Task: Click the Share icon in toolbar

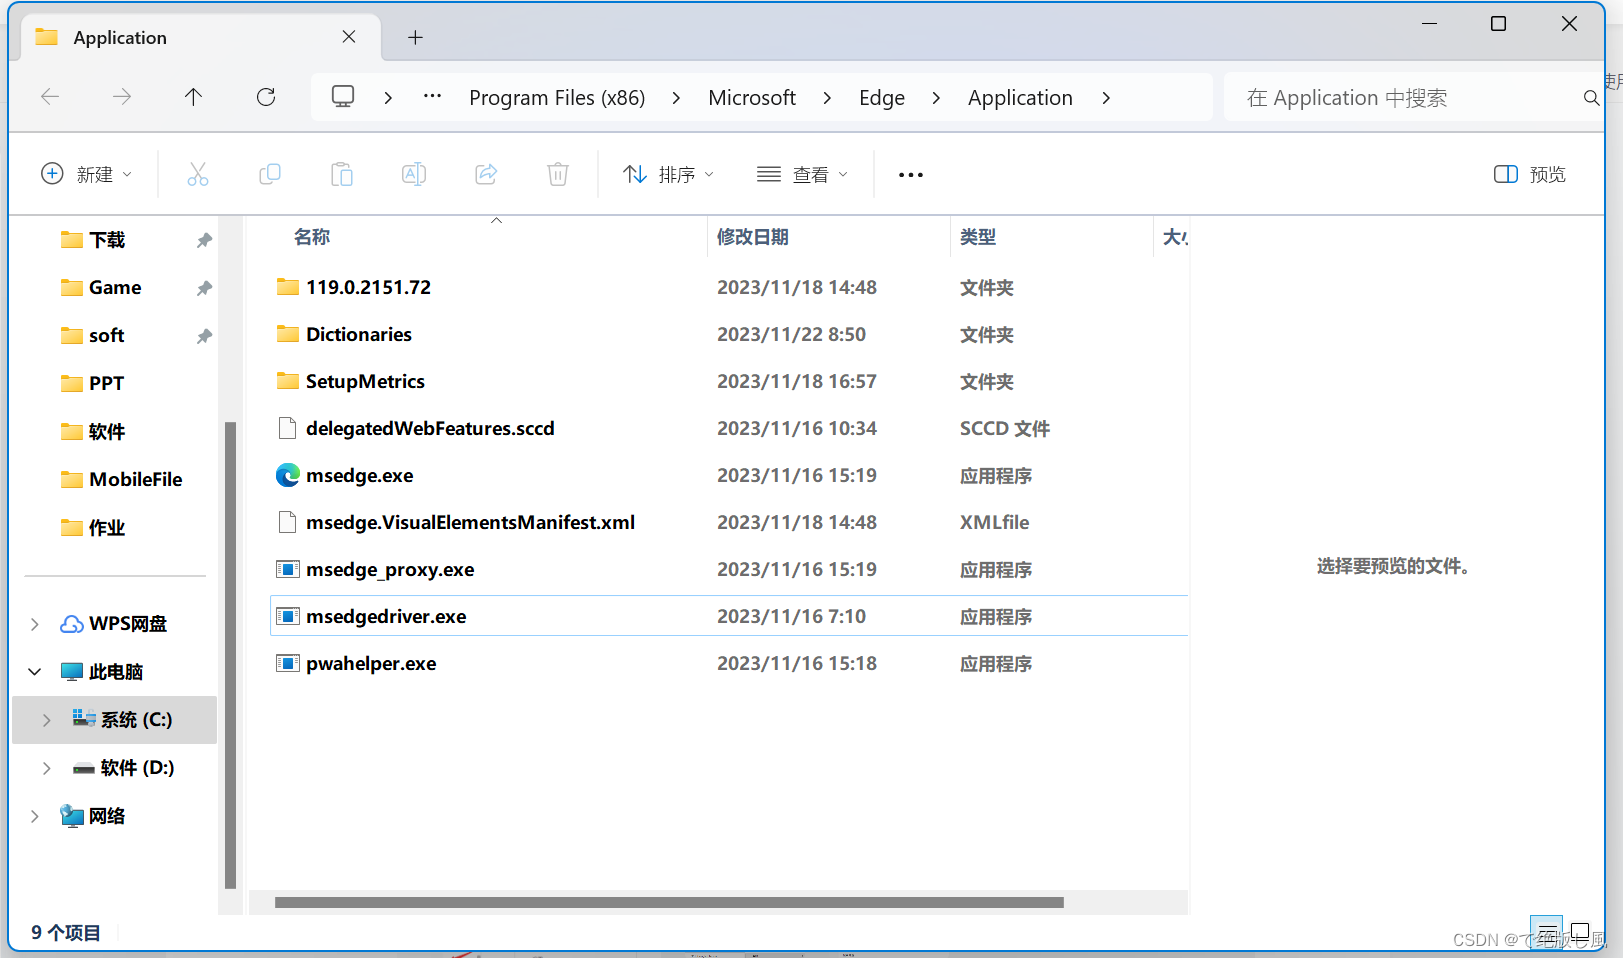Action: click(486, 174)
